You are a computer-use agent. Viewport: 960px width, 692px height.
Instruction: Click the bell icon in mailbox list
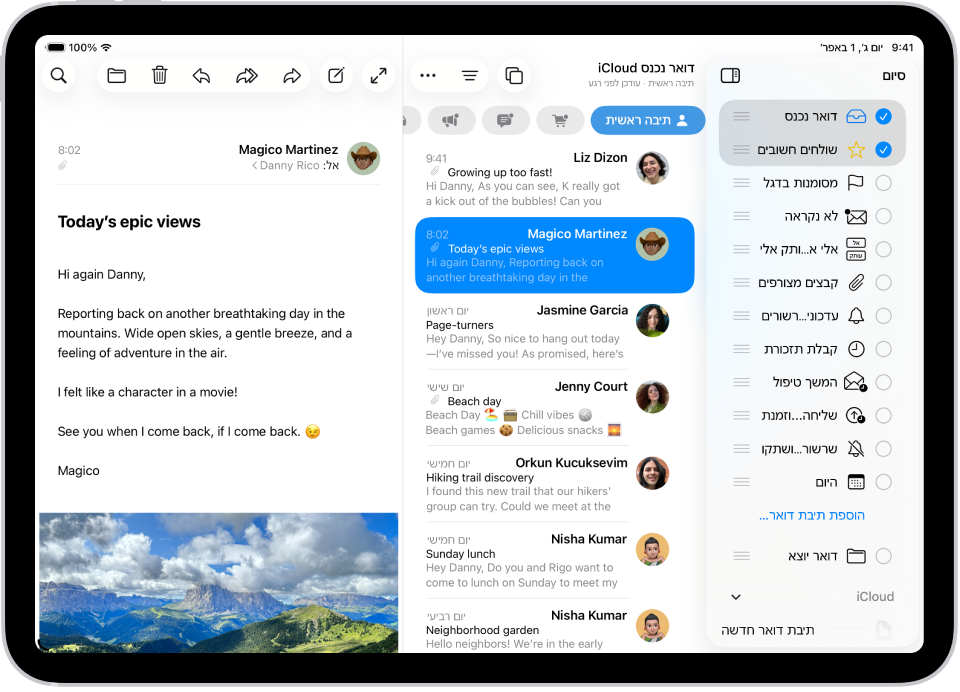click(x=856, y=316)
